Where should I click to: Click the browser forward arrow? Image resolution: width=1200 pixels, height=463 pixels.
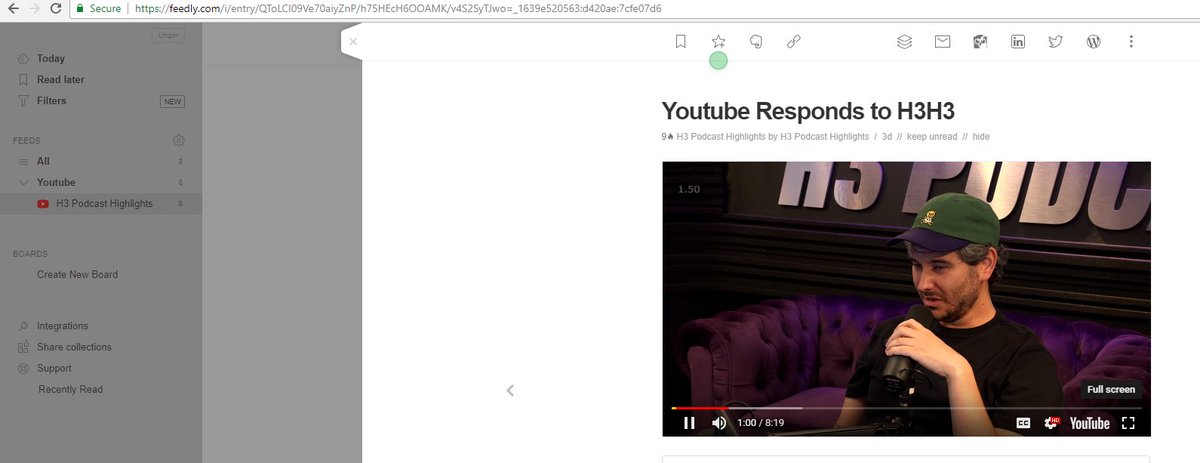pyautogui.click(x=35, y=8)
